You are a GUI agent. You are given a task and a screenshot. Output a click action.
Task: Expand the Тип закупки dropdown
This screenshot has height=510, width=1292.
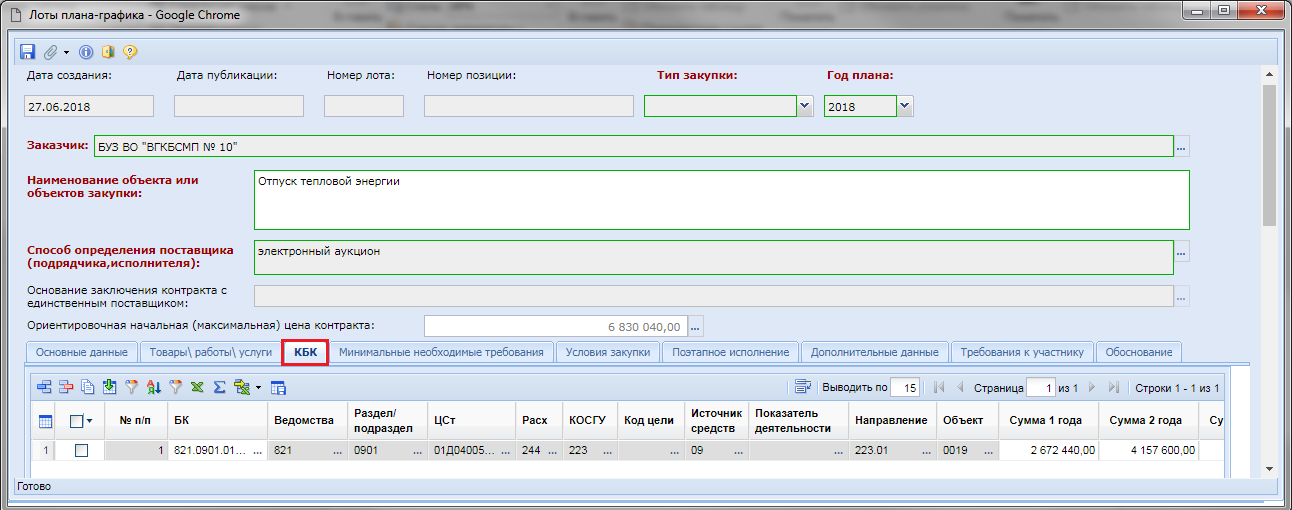[804, 106]
